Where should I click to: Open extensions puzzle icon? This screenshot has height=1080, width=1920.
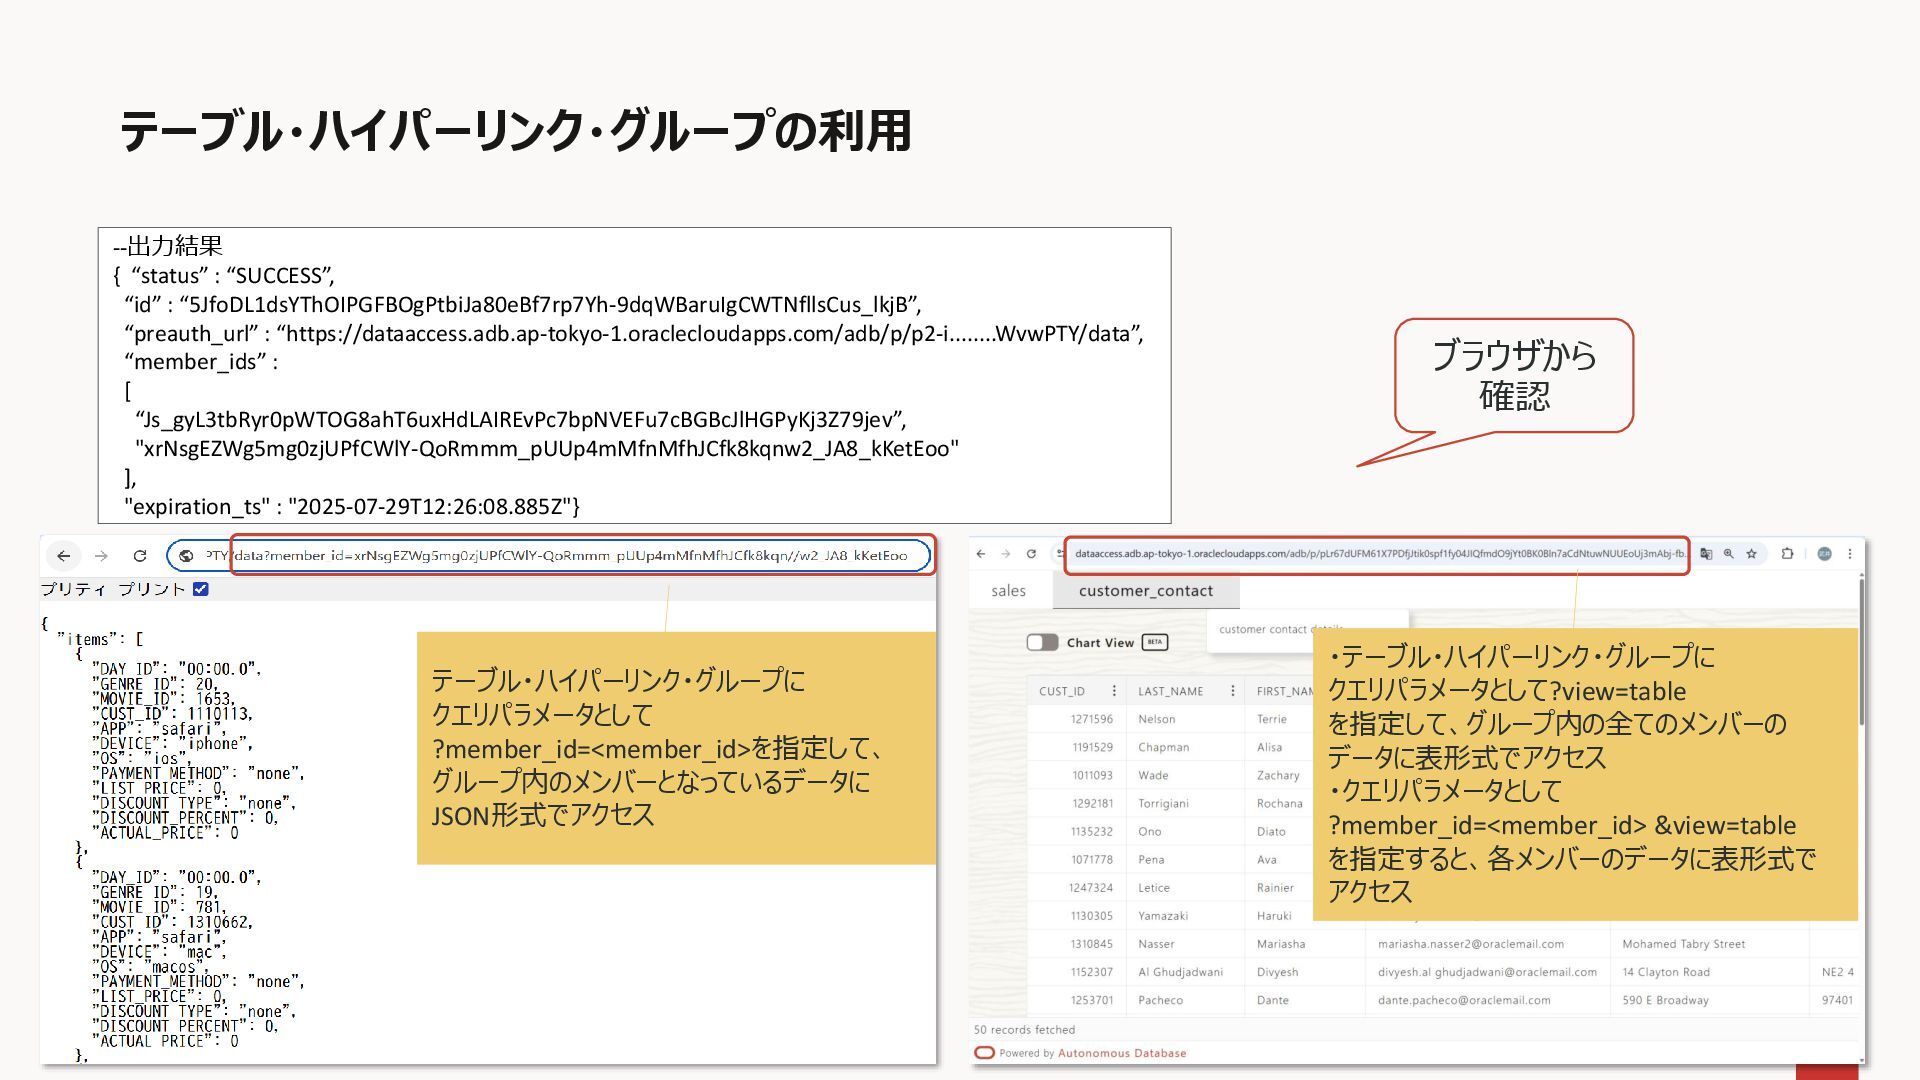[1787, 554]
